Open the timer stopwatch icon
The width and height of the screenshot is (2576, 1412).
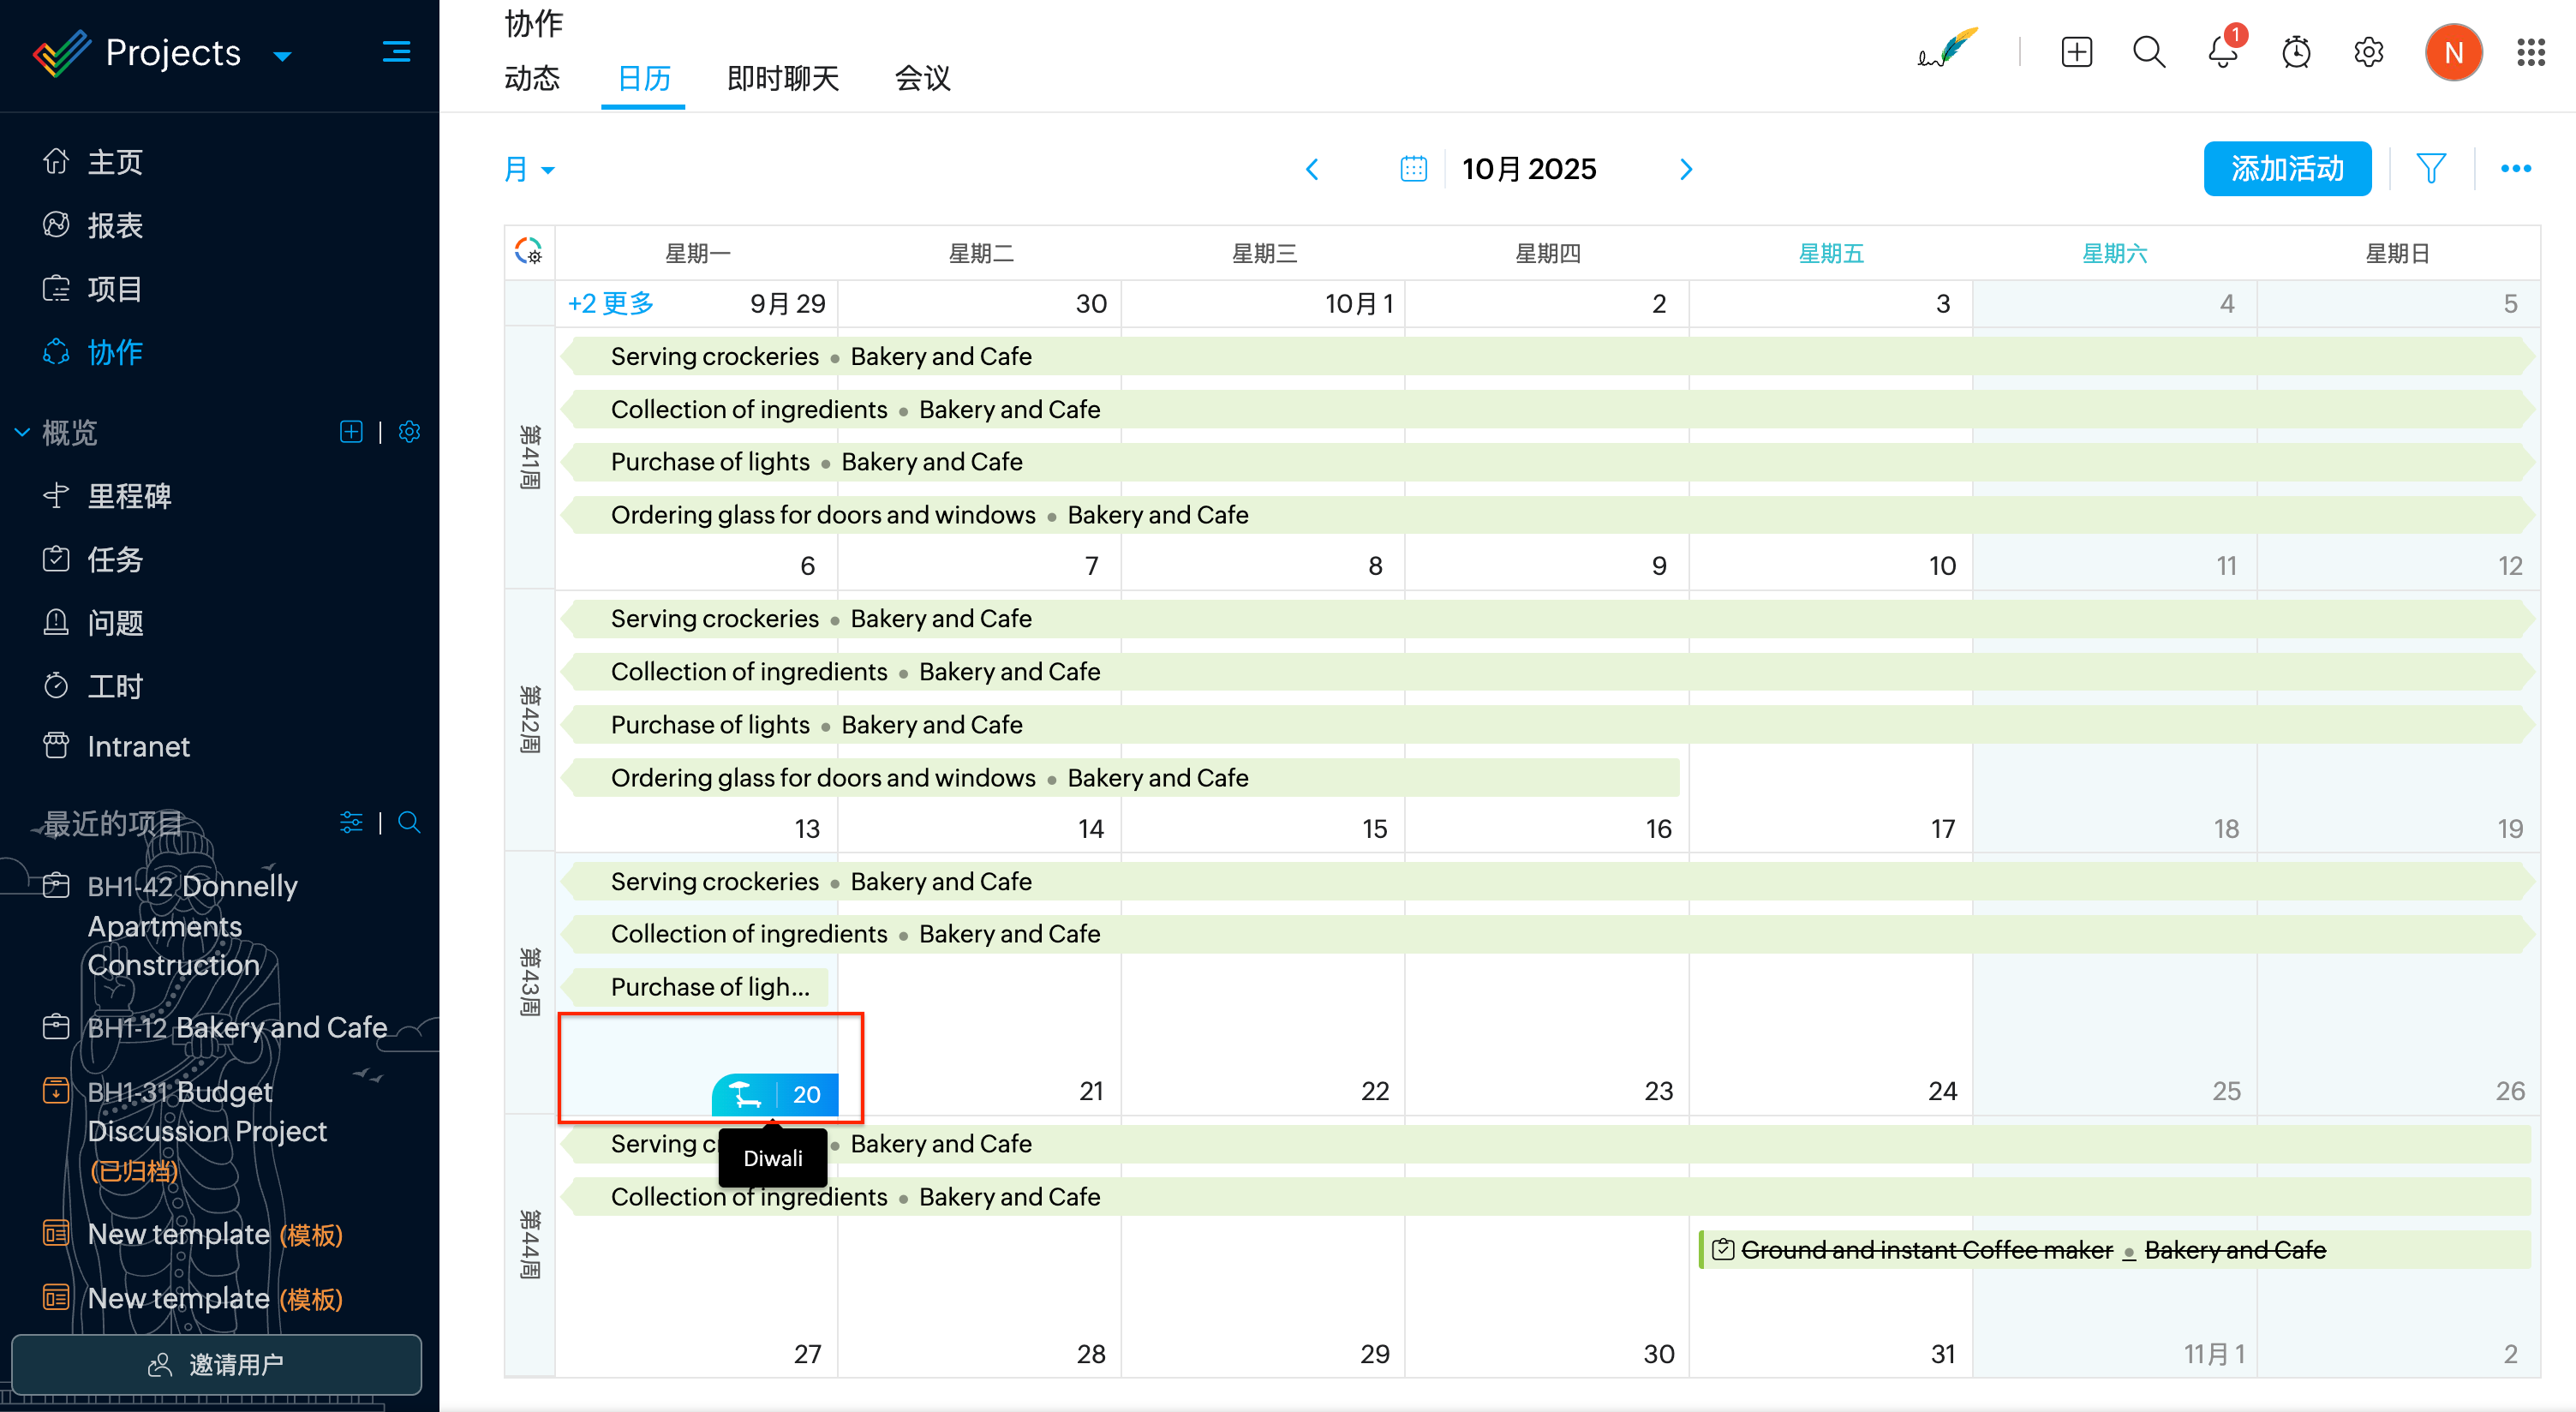[2296, 53]
